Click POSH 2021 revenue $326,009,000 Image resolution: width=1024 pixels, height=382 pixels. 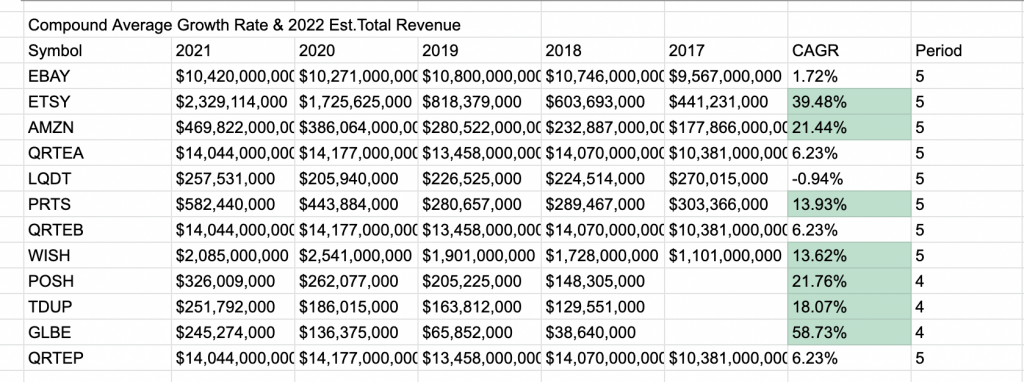coord(233,281)
